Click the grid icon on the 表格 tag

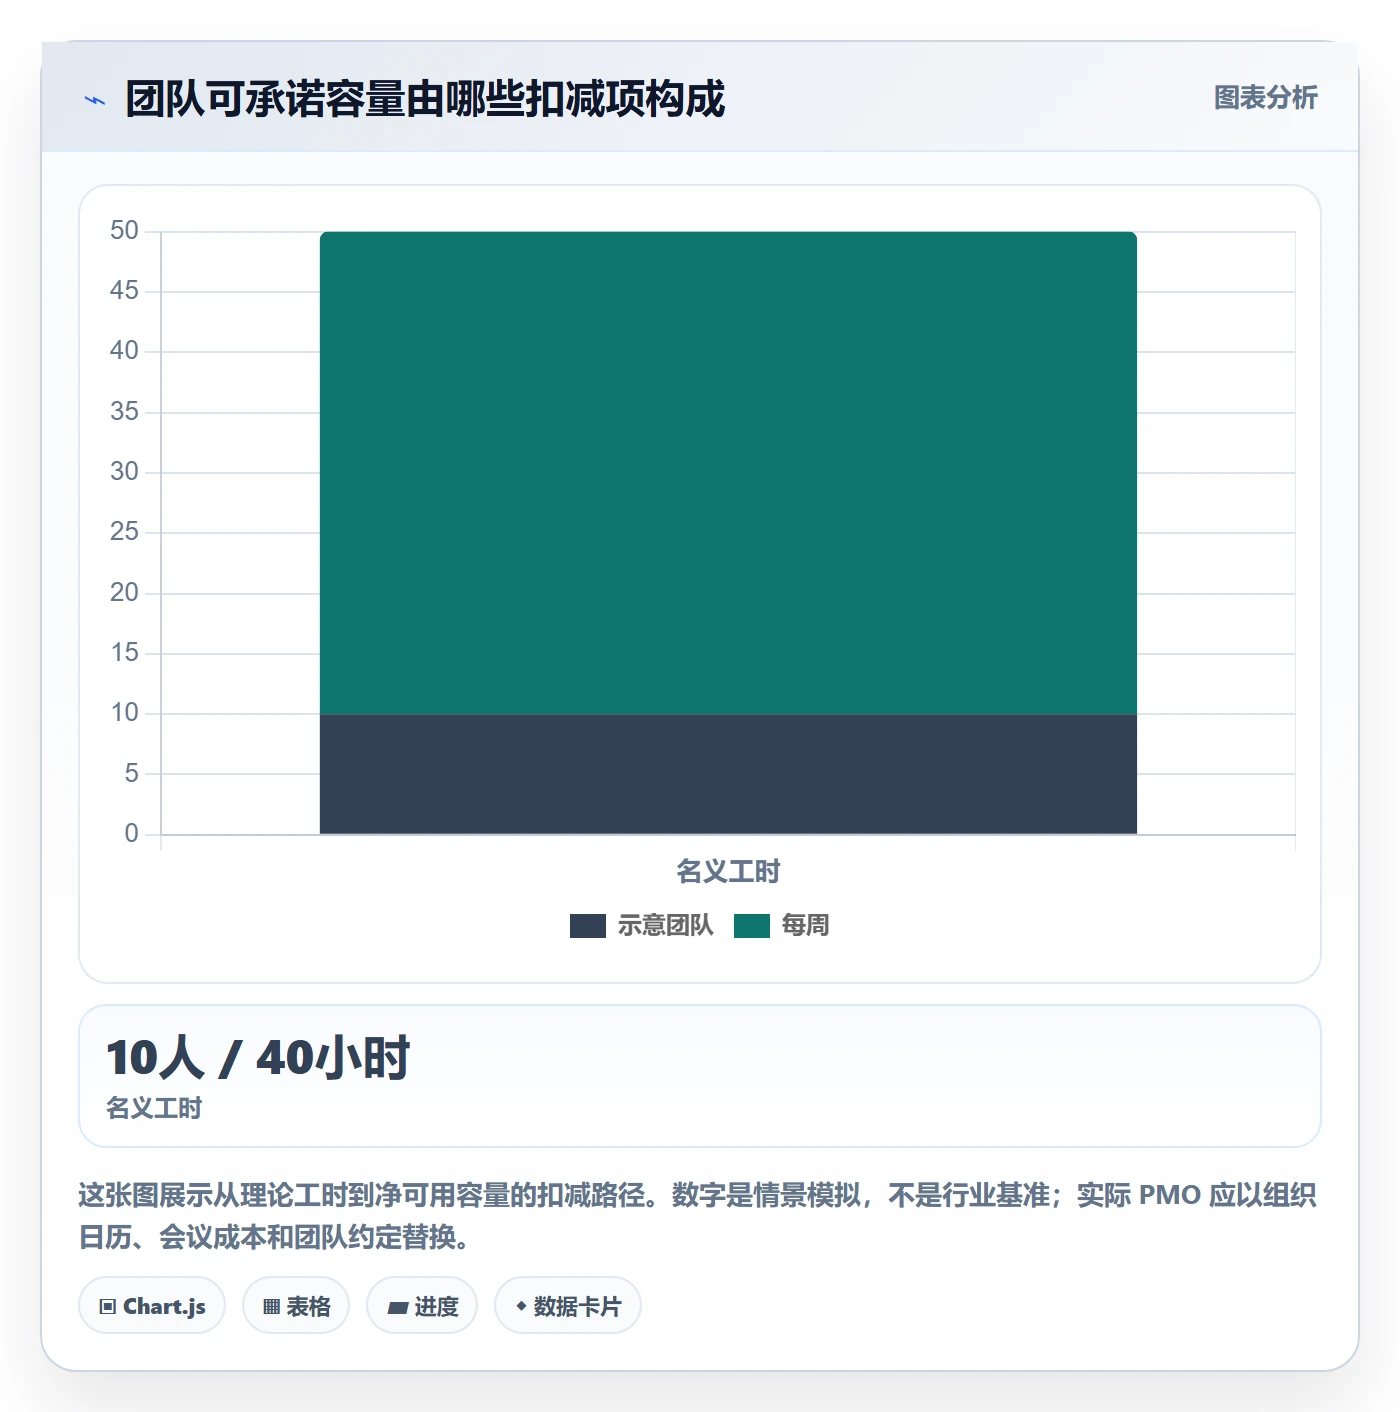coord(271,1306)
